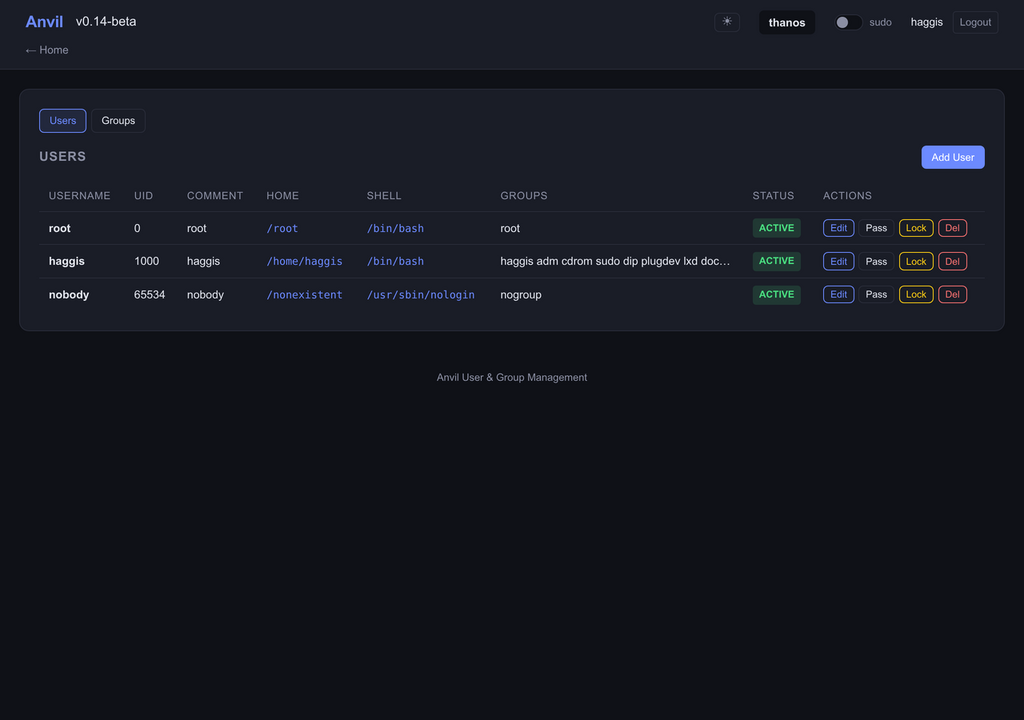Image resolution: width=1024 pixels, height=720 pixels.
Task: Click the UID value 65534
Action: [x=150, y=295]
